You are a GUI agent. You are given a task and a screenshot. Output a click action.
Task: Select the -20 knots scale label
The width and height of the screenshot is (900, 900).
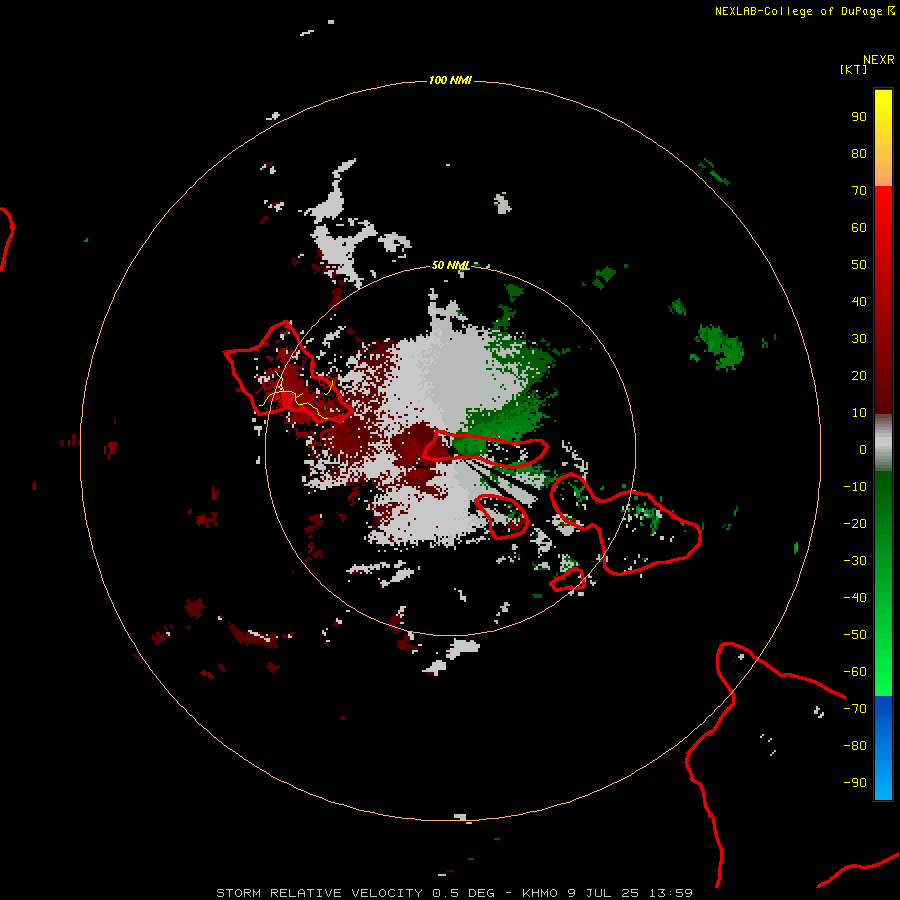point(855,523)
